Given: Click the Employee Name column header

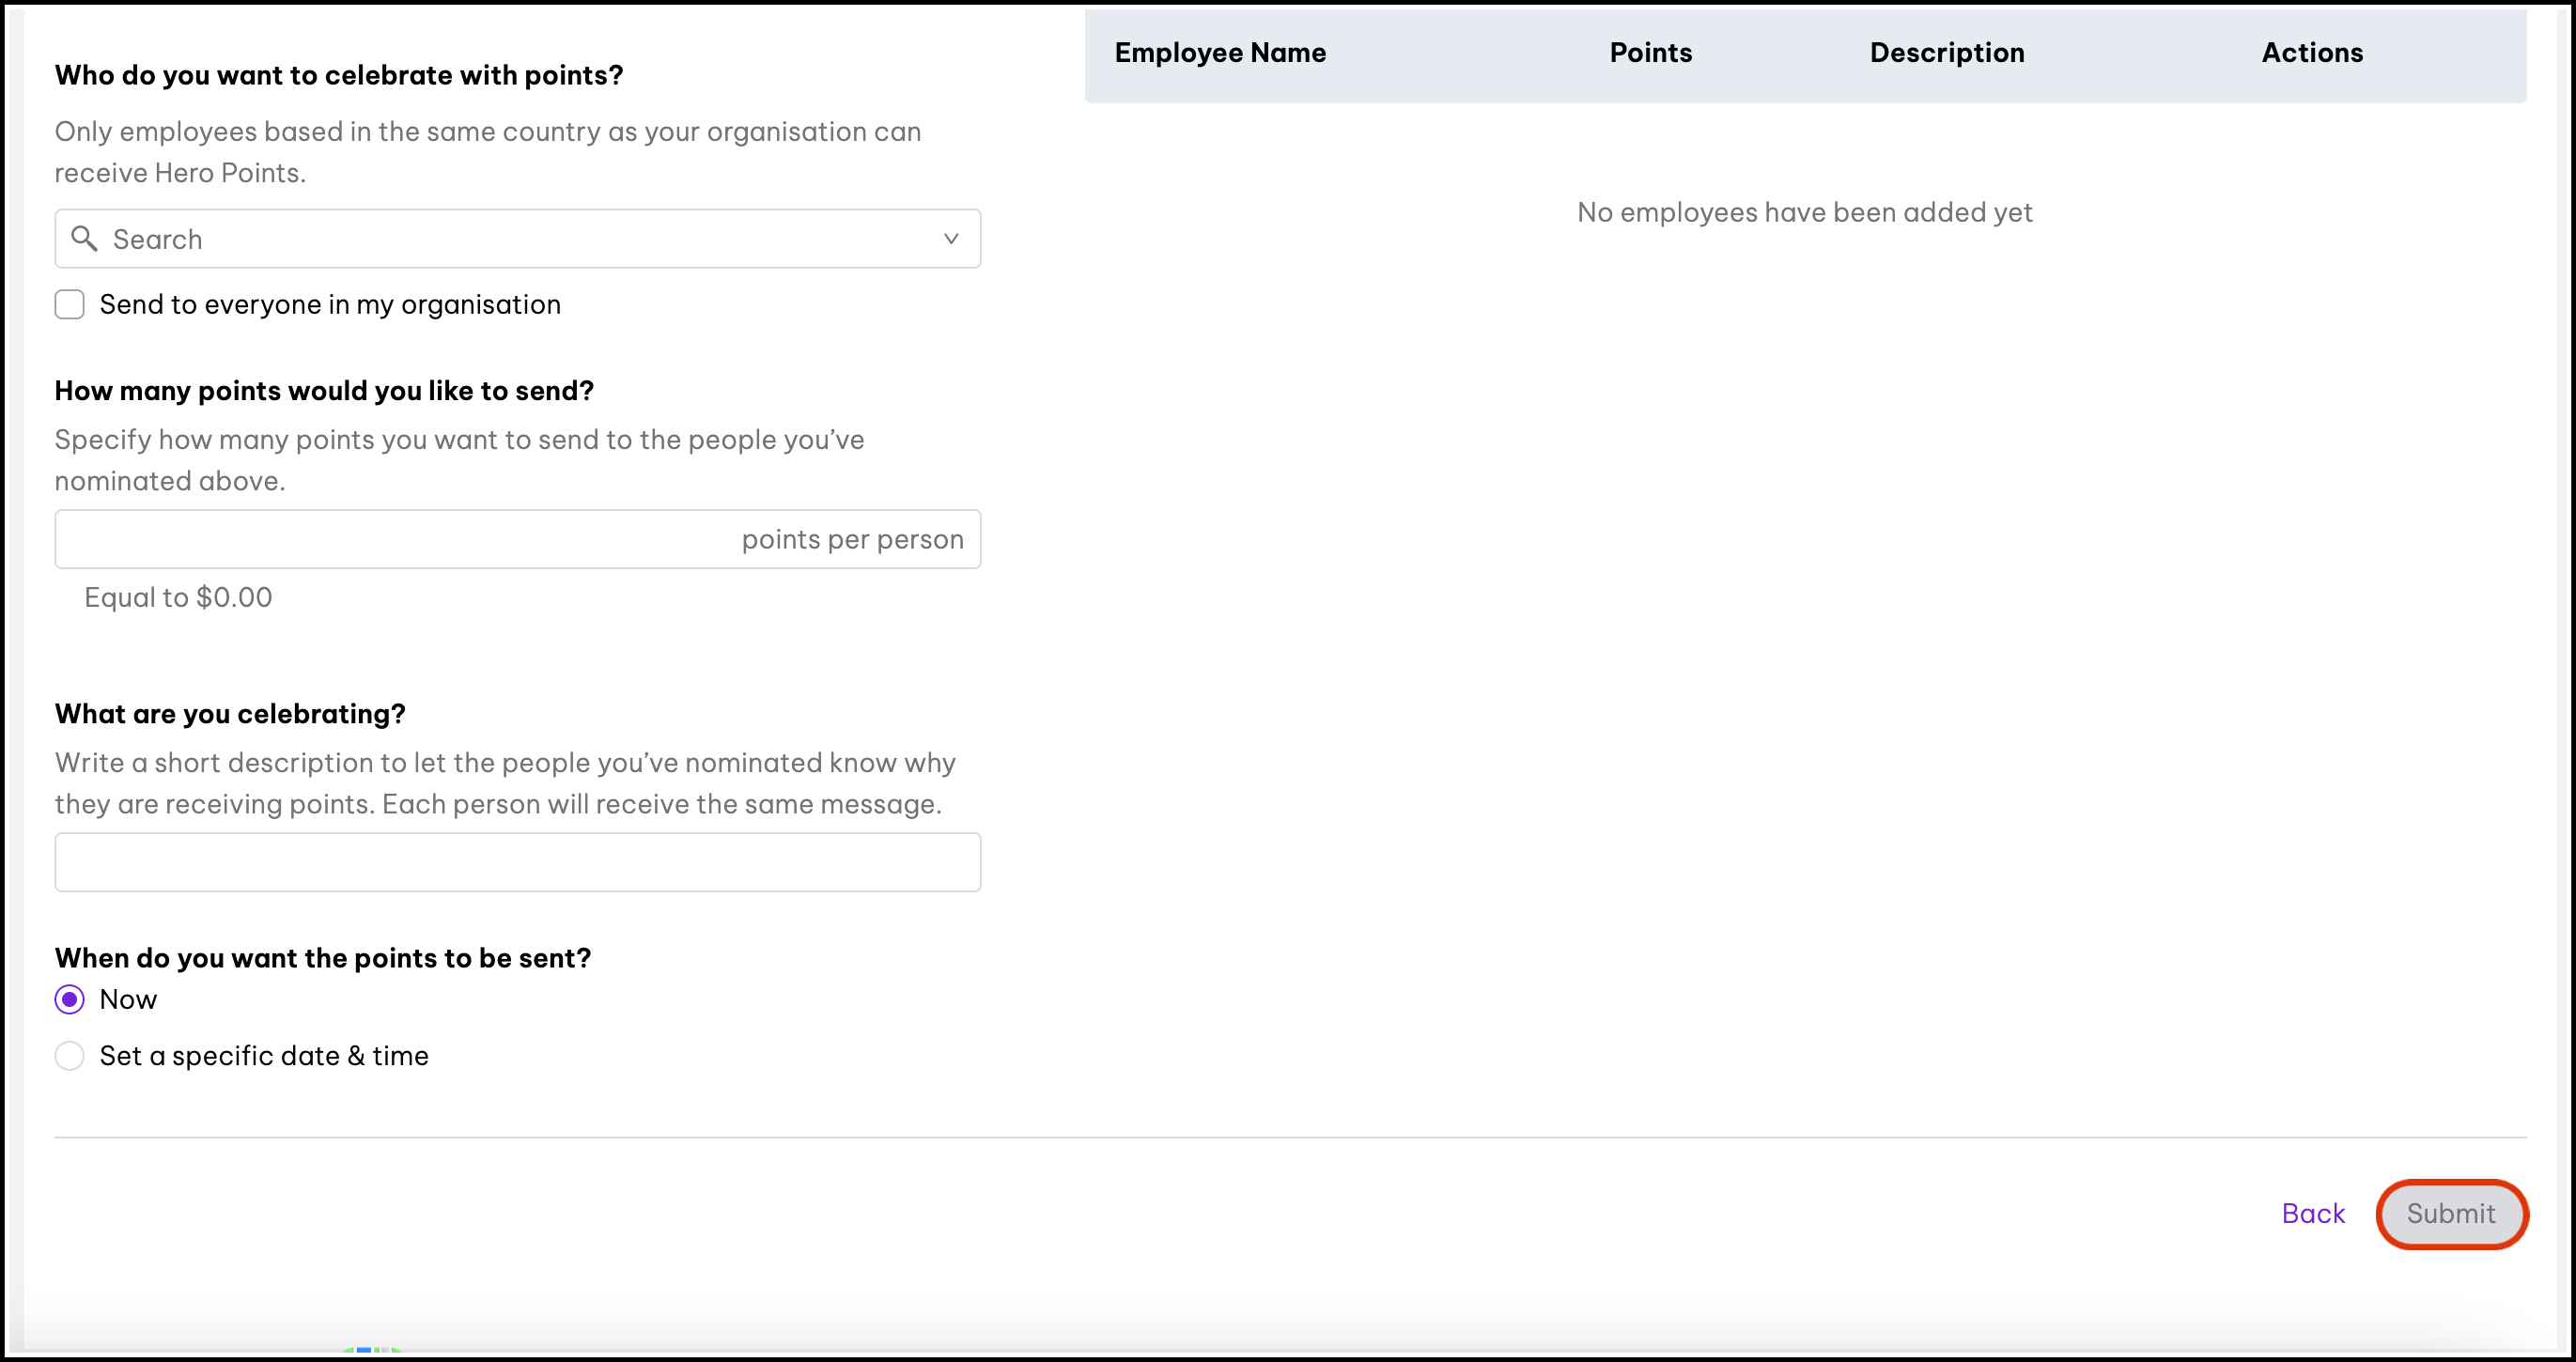Looking at the screenshot, I should click(x=1219, y=52).
